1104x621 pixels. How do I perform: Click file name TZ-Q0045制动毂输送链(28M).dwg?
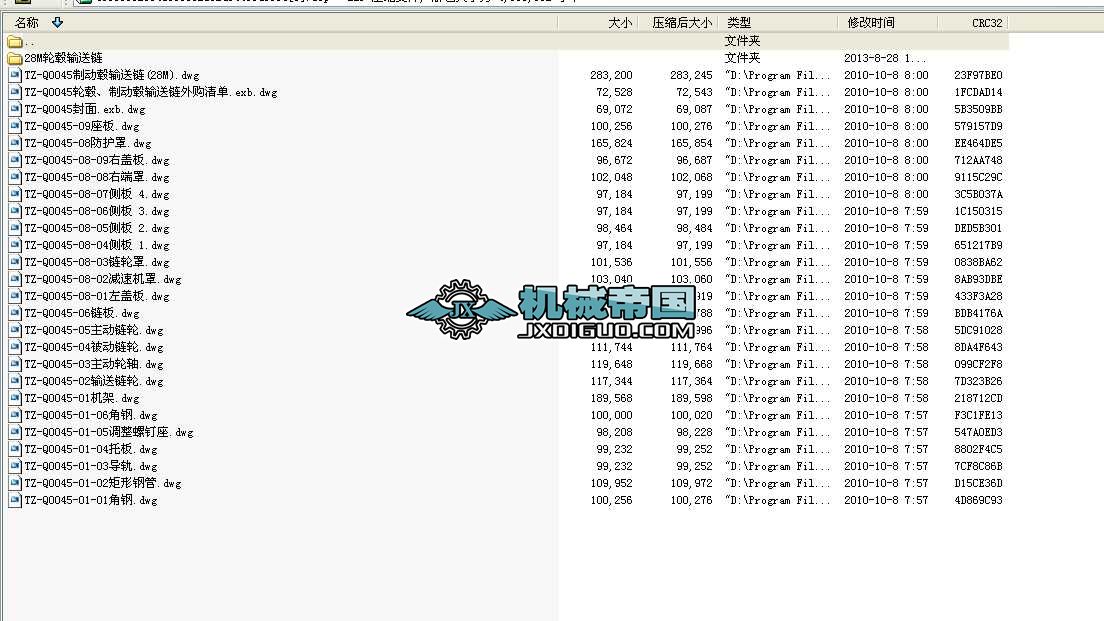click(112, 75)
